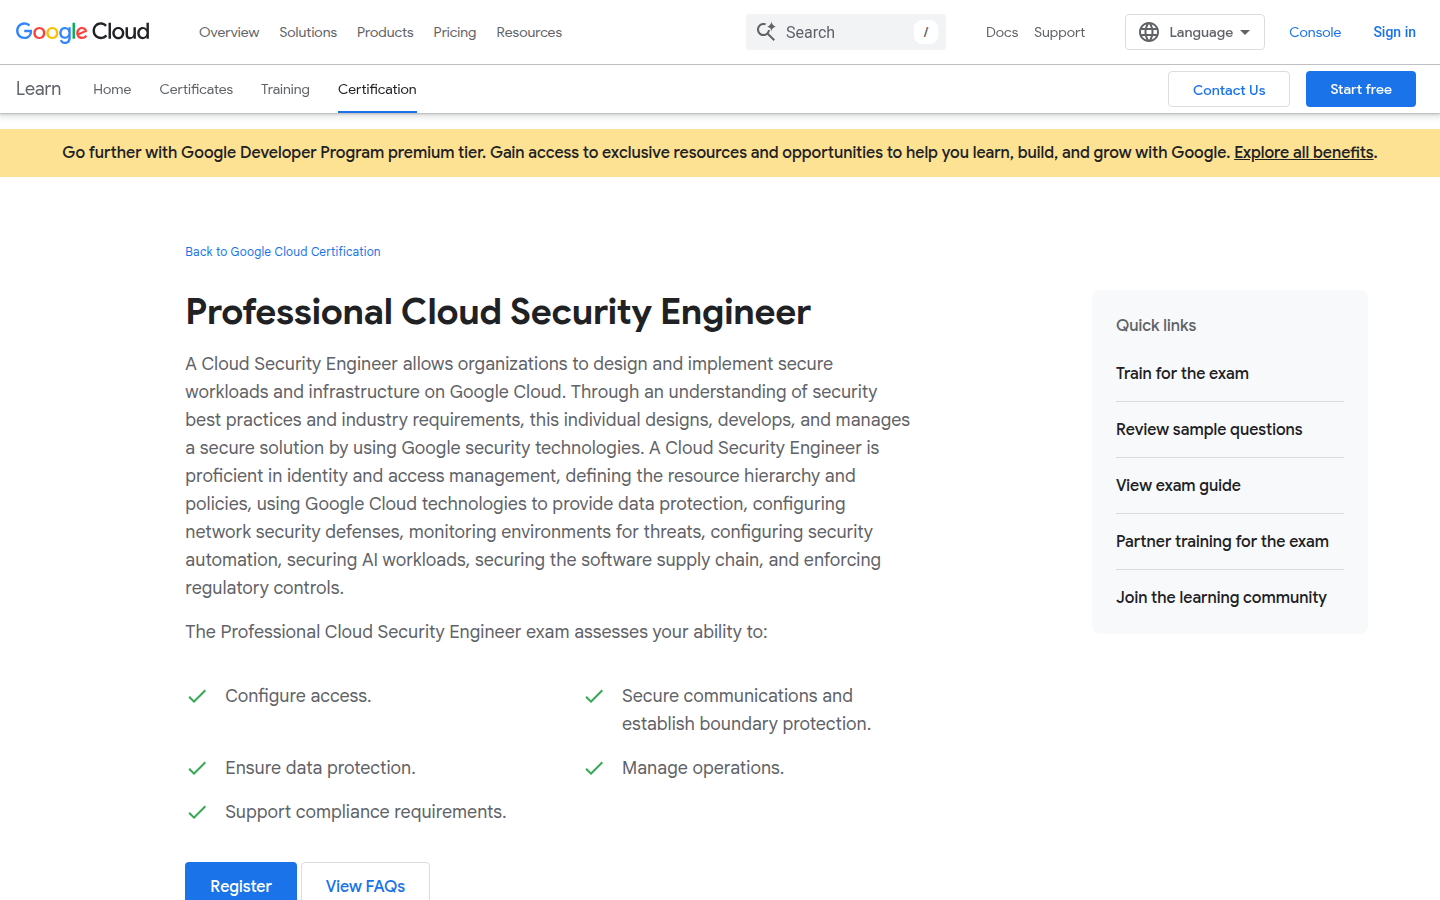The height and width of the screenshot is (900, 1440).
Task: Click the checkmark beside Configure access
Action: (197, 696)
